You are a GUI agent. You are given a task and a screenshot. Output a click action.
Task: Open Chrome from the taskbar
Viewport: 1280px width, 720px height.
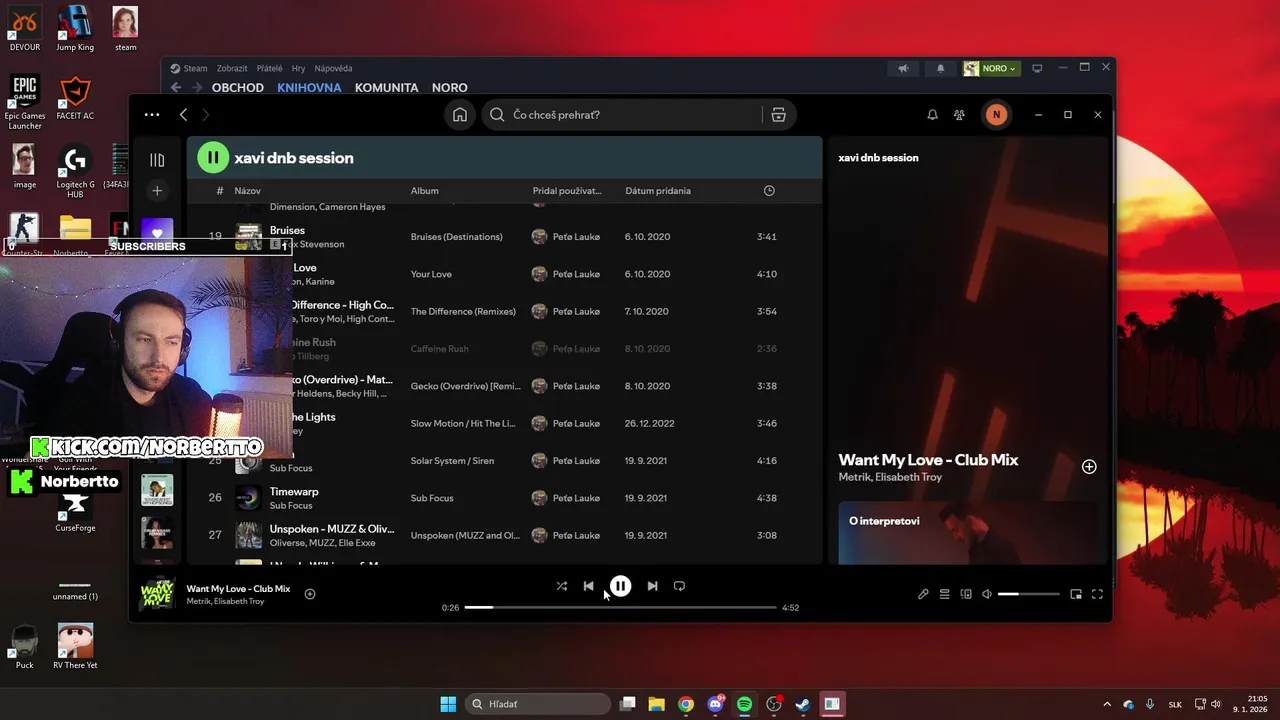[686, 704]
